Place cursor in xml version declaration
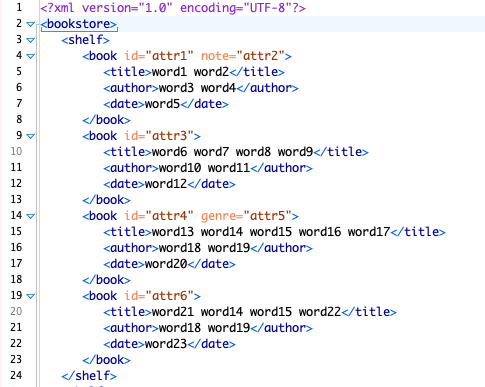 (x=173, y=8)
